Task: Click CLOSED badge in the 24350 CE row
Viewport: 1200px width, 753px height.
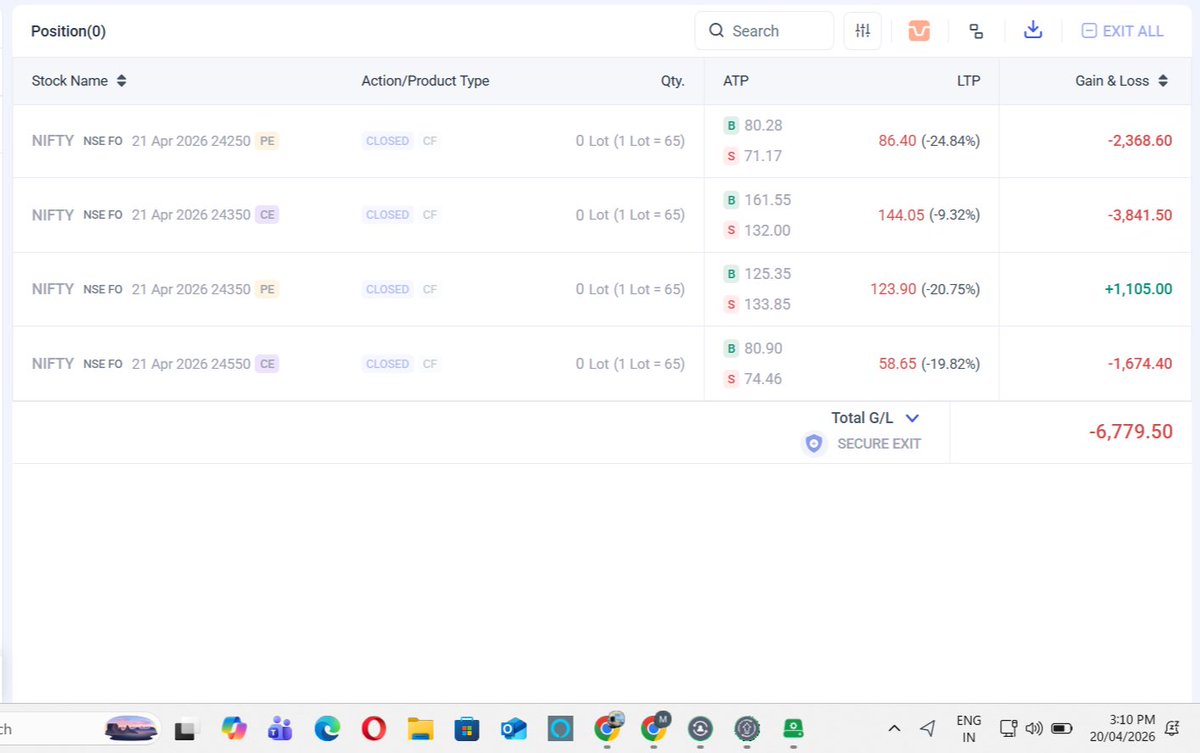Action: tap(388, 215)
